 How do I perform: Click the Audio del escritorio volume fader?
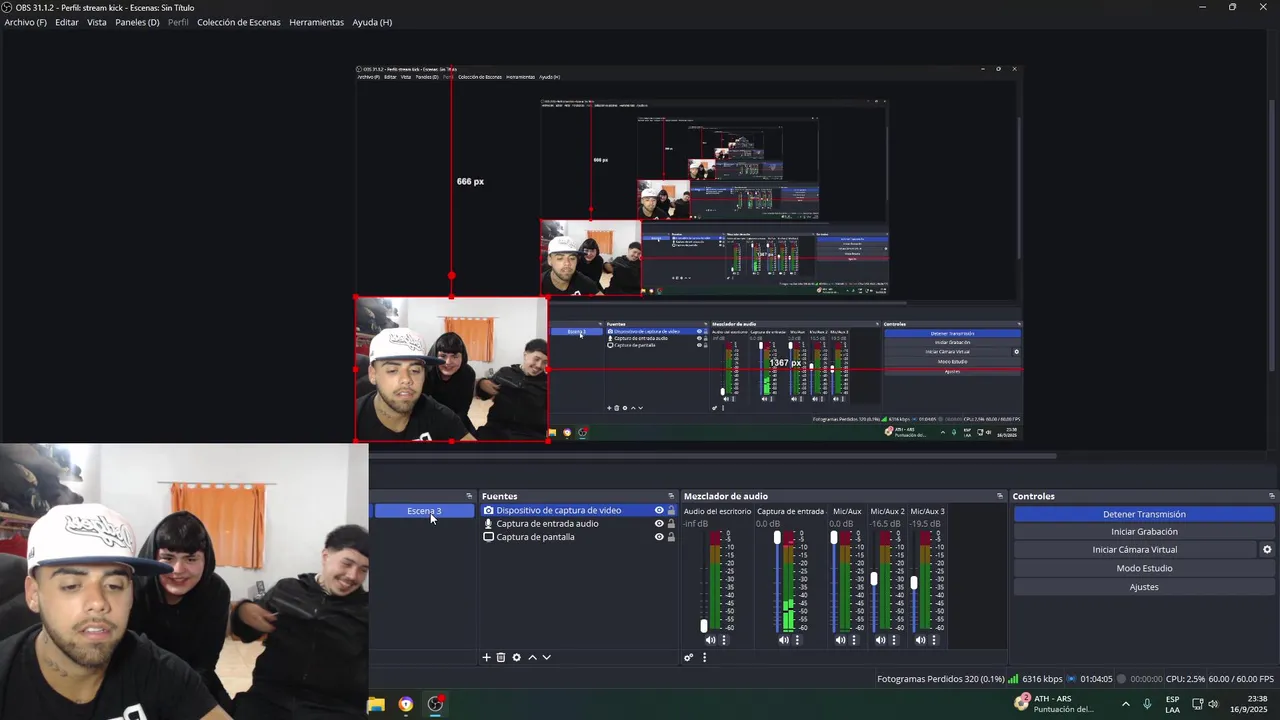coord(703,625)
